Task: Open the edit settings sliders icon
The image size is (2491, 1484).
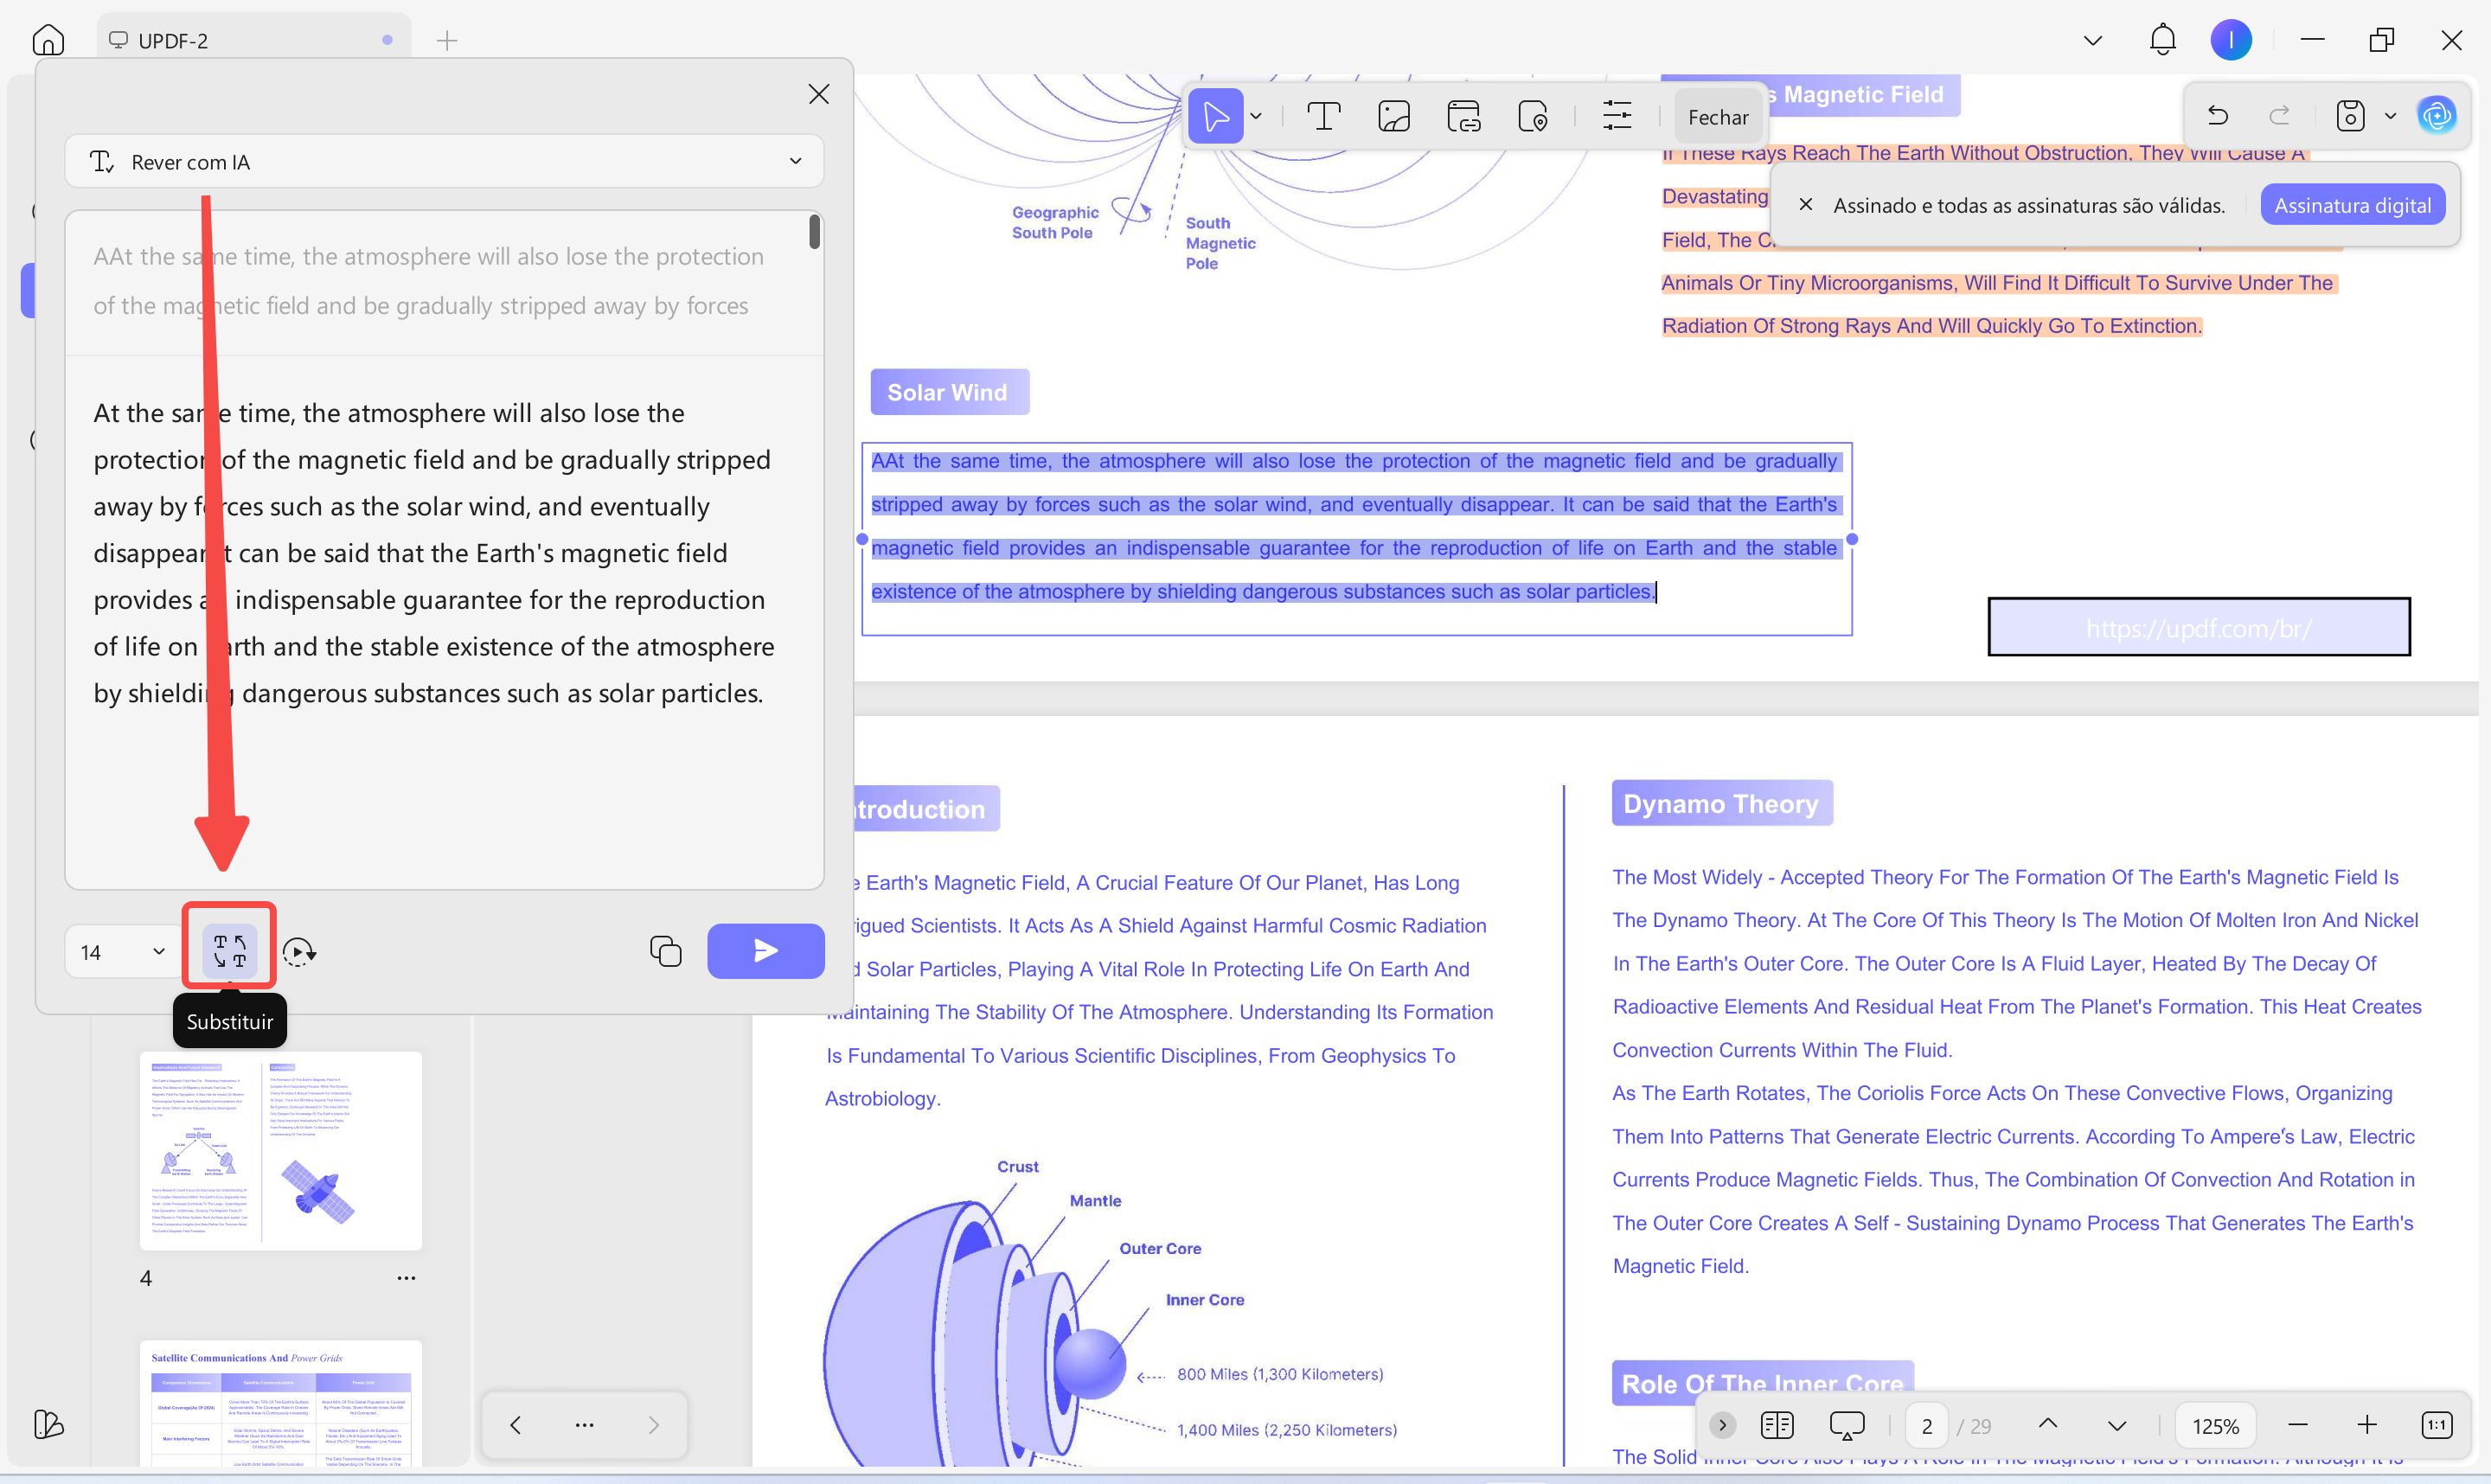Action: (x=1616, y=116)
